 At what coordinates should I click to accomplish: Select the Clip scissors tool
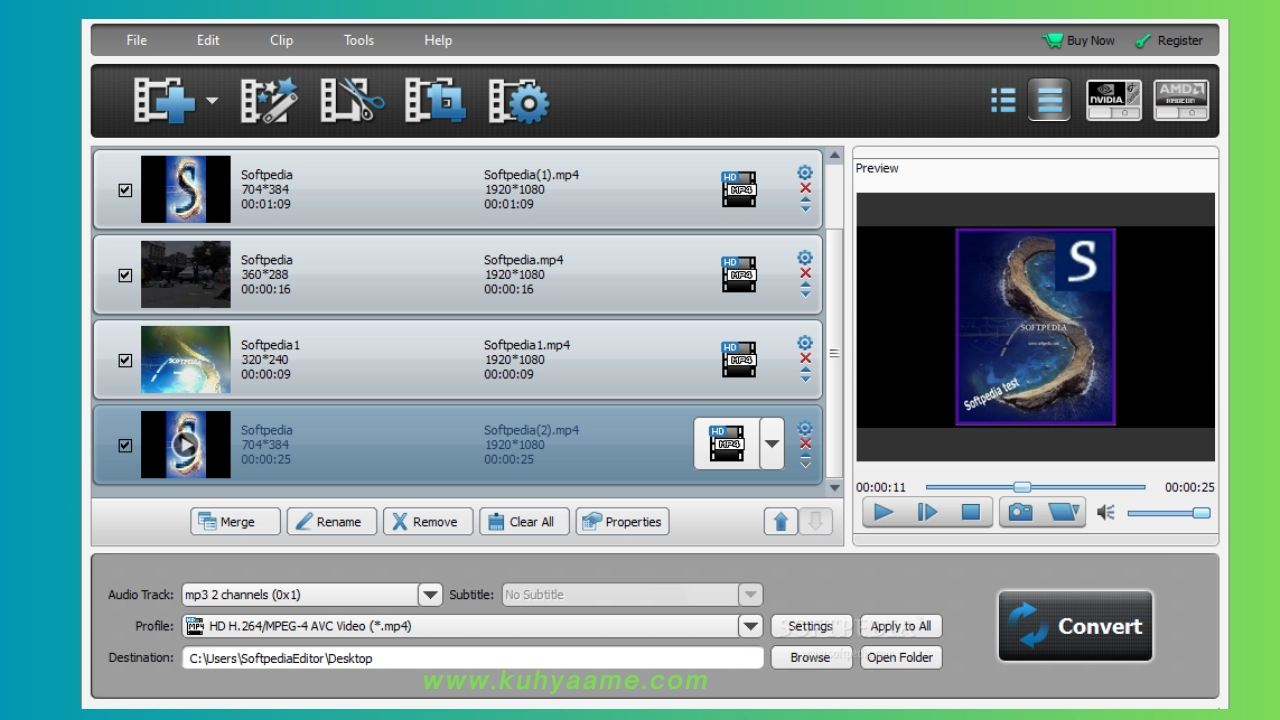click(x=352, y=101)
